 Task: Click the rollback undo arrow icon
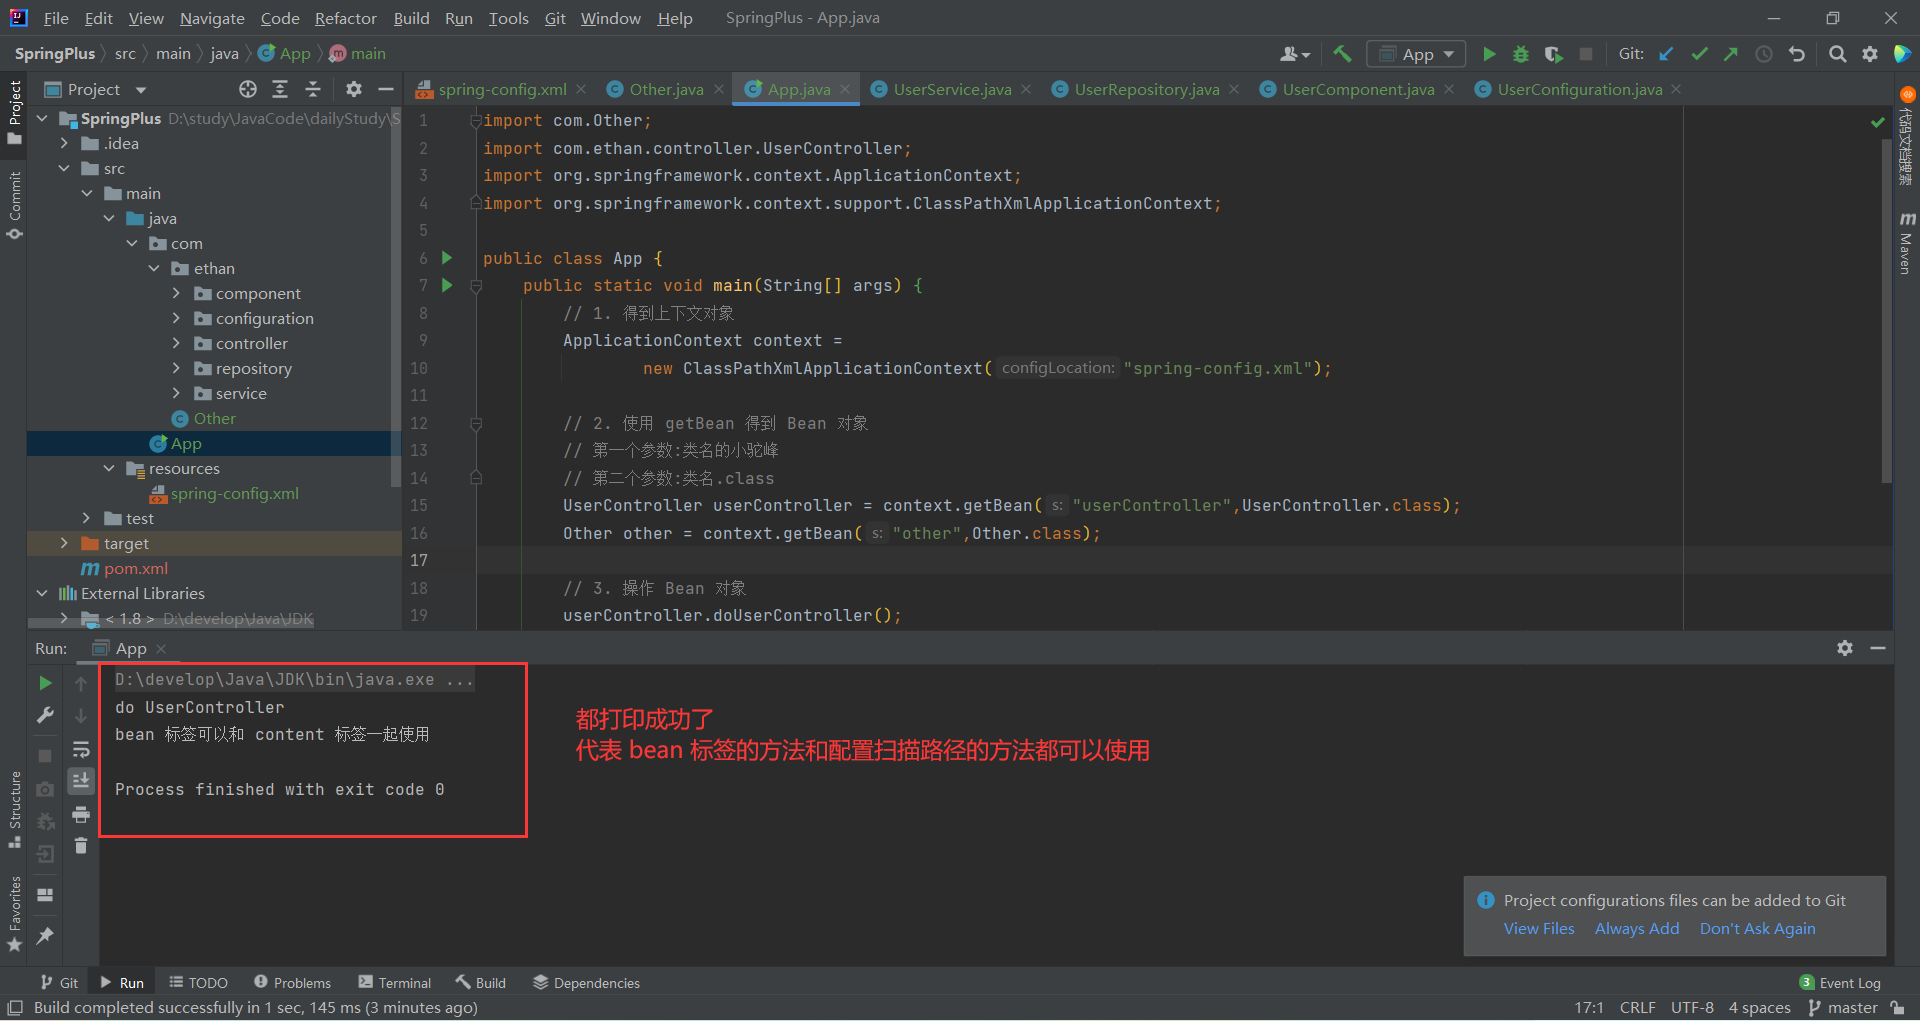1797,54
